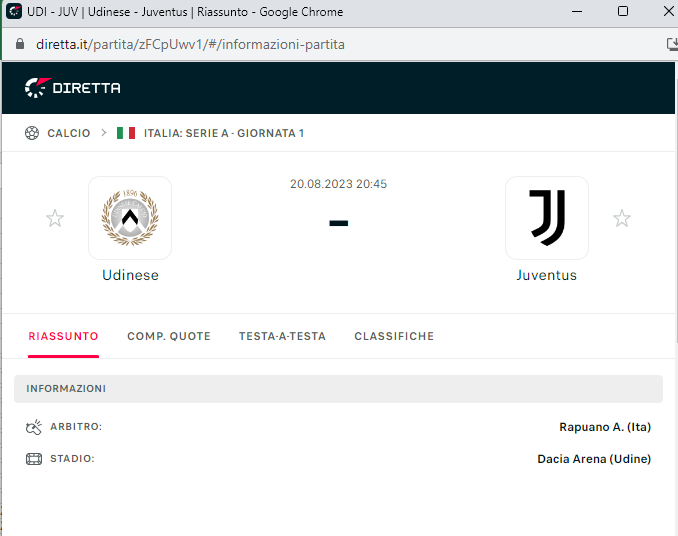The height and width of the screenshot is (536, 678).
Task: Go to Calcio breadcrumb link
Action: pyautogui.click(x=68, y=133)
